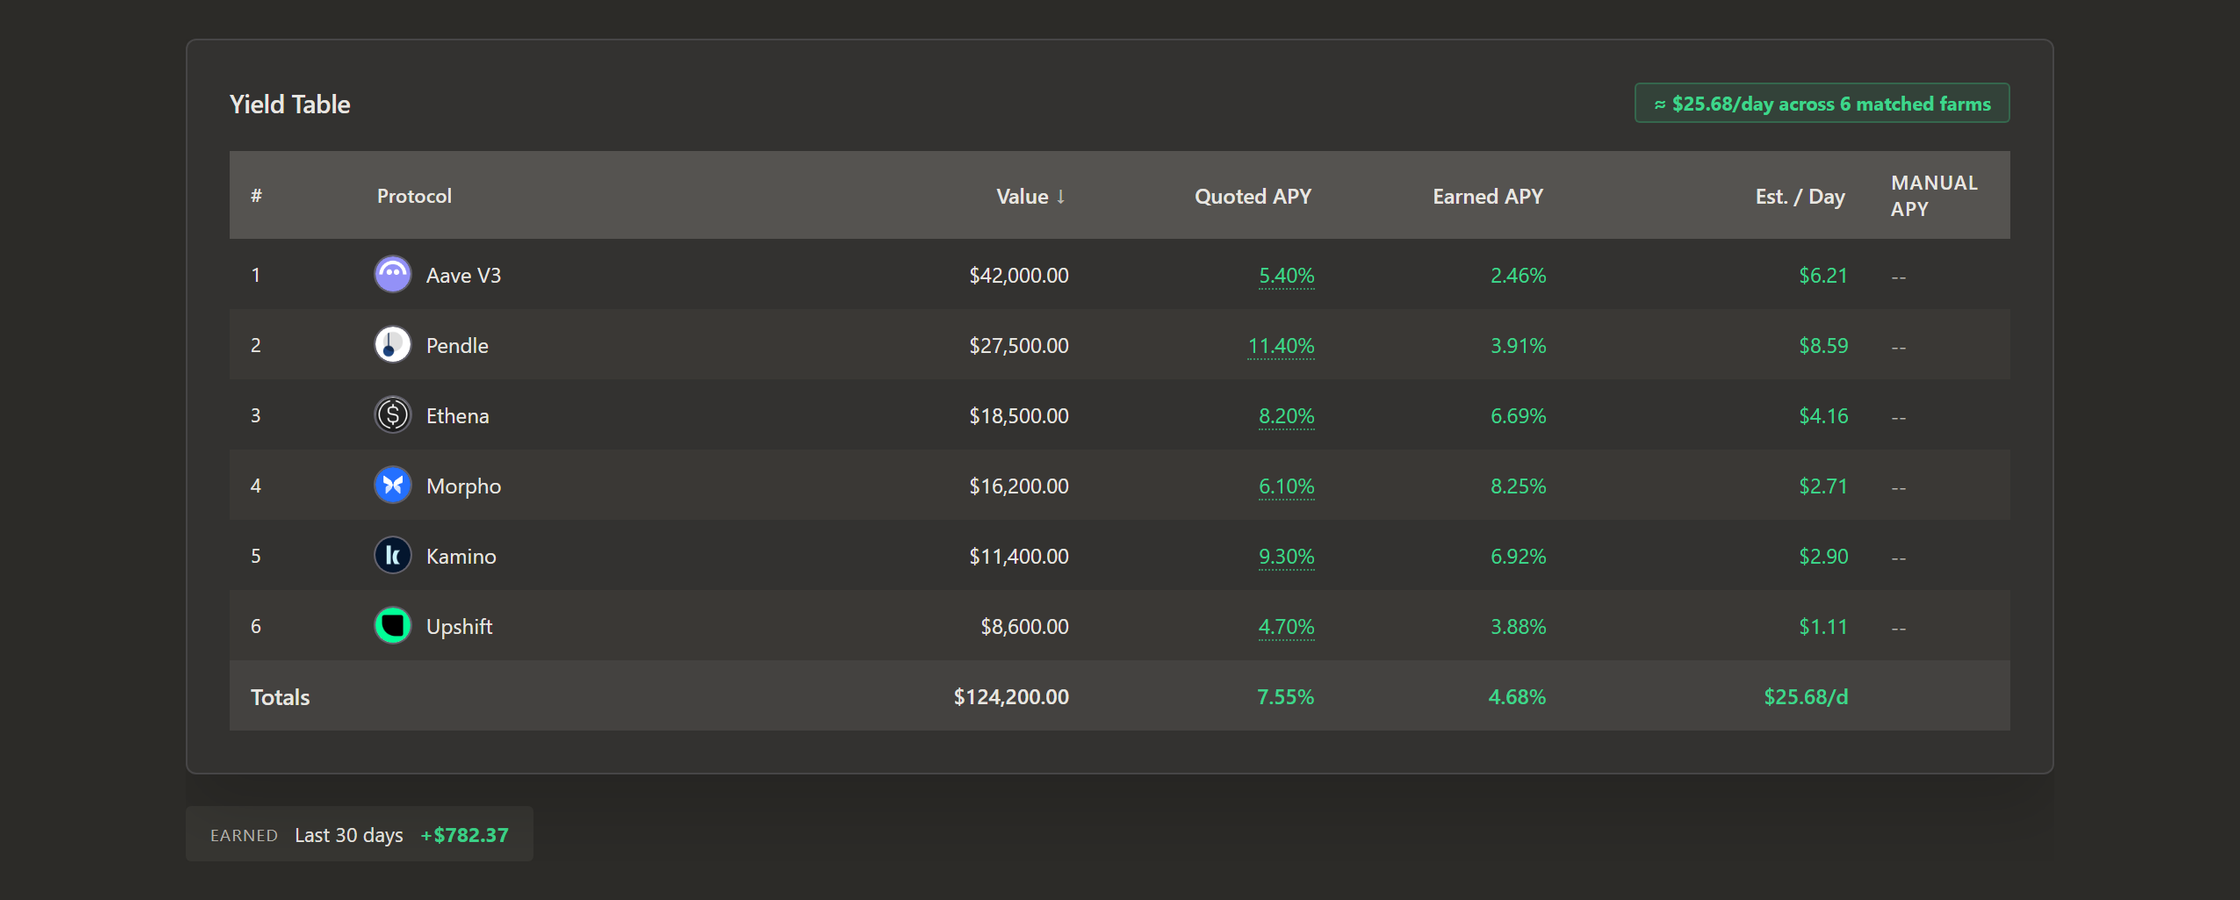Screen dimensions: 2240x900
Task: Click total quoted APY 7.55%
Action: 1285,697
